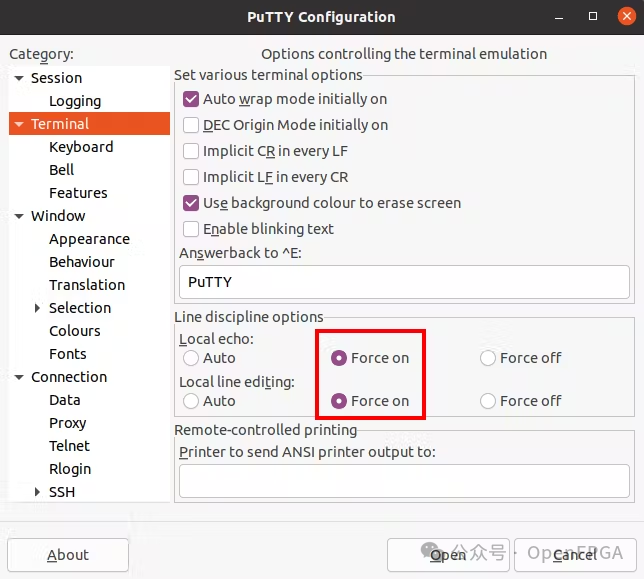Click the Answerback to ^E text field
Viewport: 644px width, 579px height.
(x=404, y=282)
